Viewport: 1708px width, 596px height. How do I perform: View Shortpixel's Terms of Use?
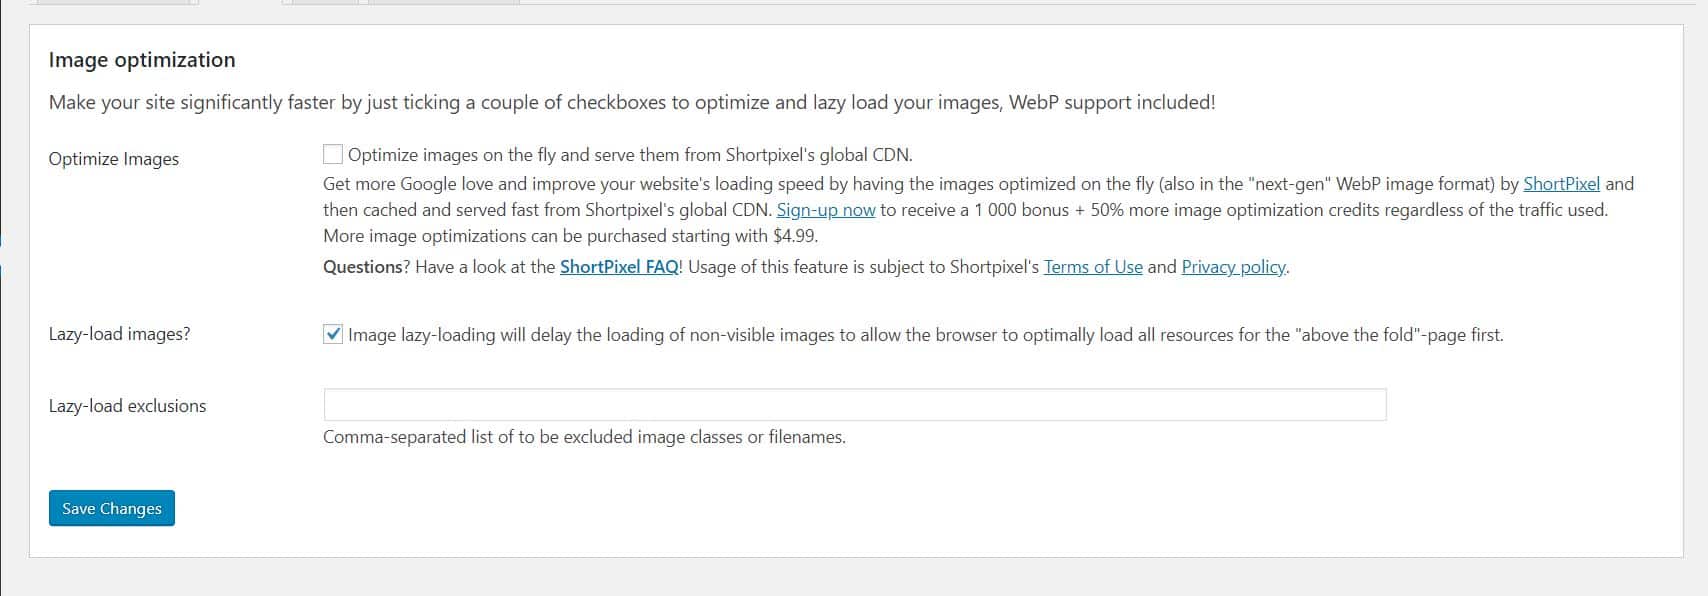[1093, 267]
